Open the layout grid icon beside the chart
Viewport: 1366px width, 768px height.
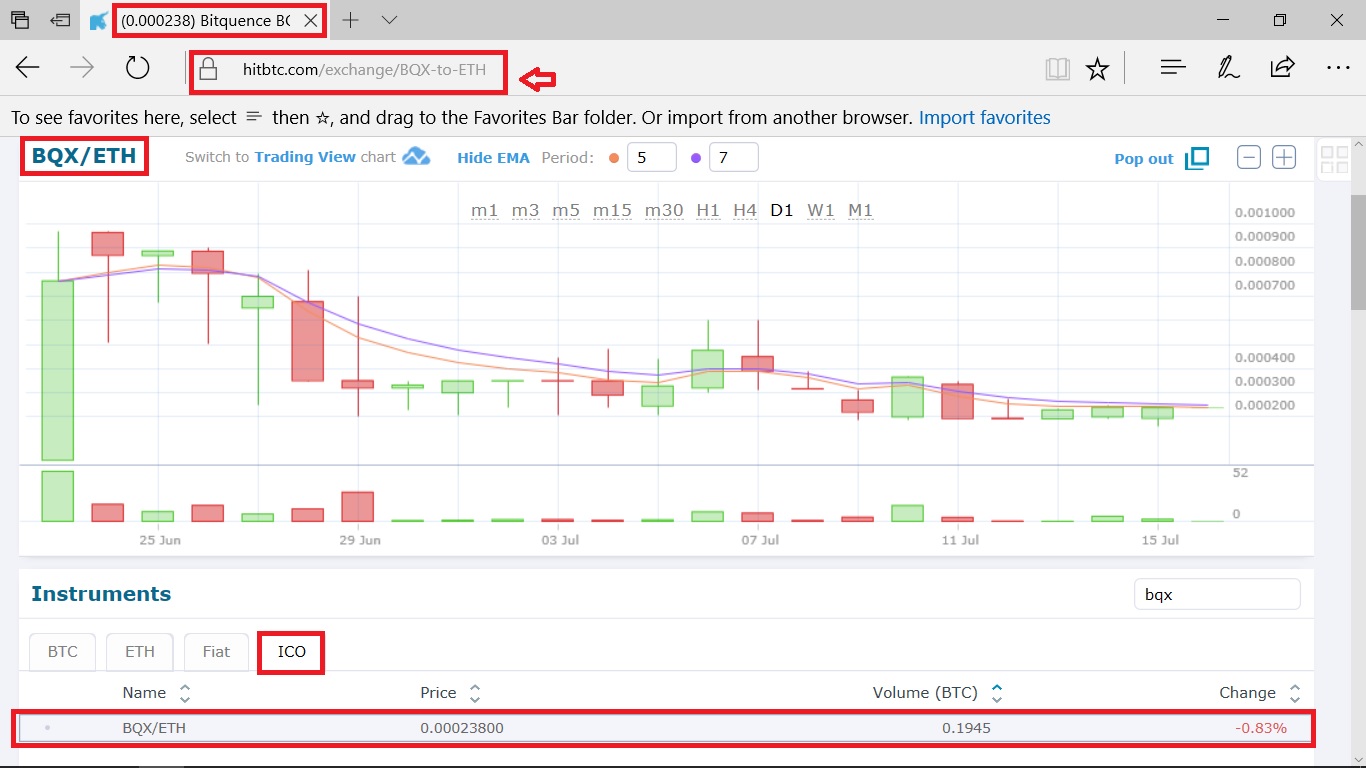[x=1335, y=160]
